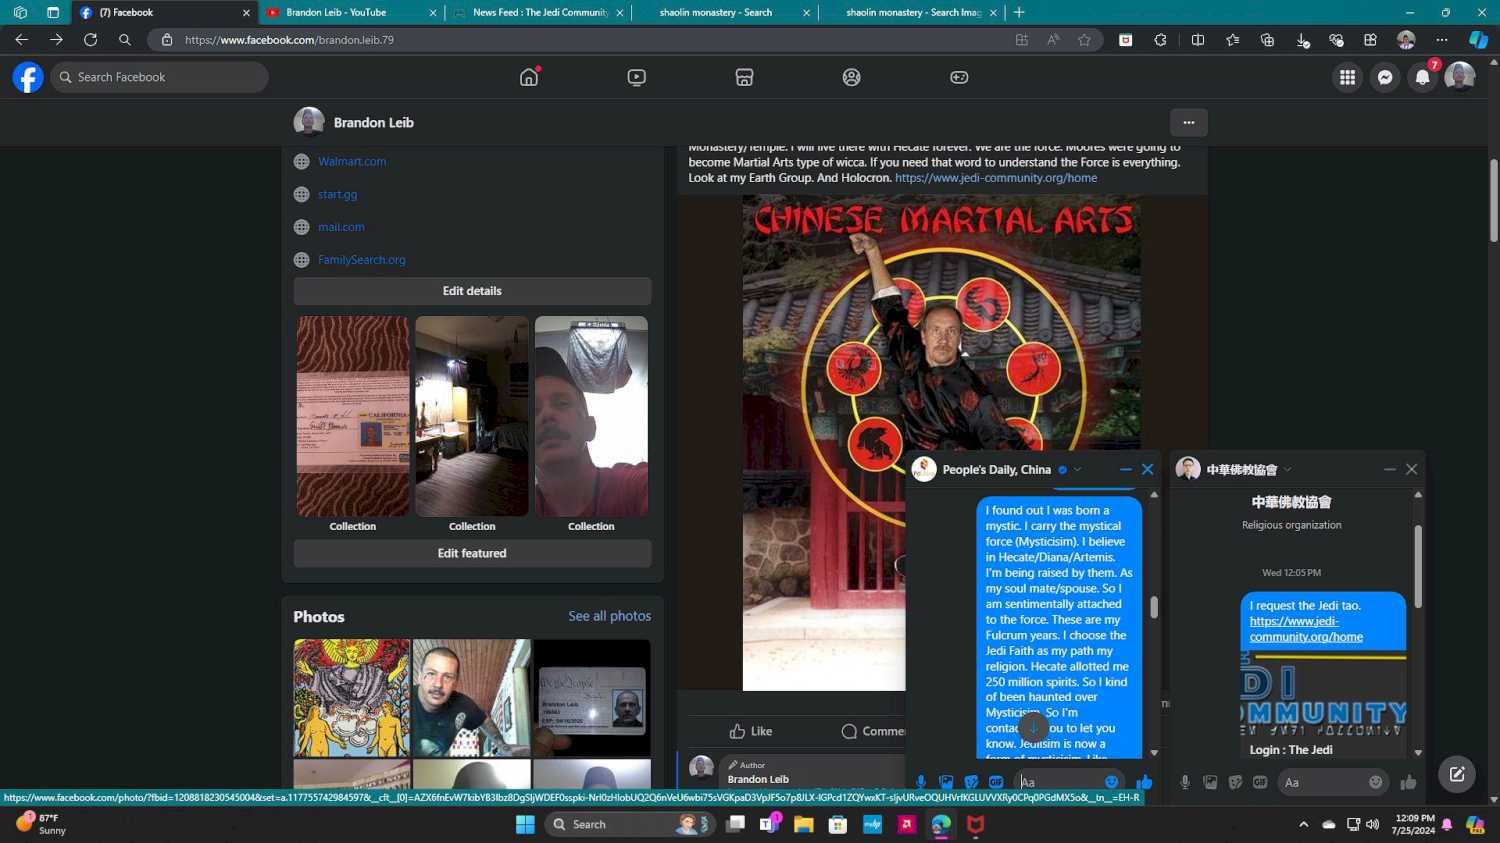The image size is (1500, 843).
Task: Open jedi-community.org link in the post
Action: click(996, 178)
